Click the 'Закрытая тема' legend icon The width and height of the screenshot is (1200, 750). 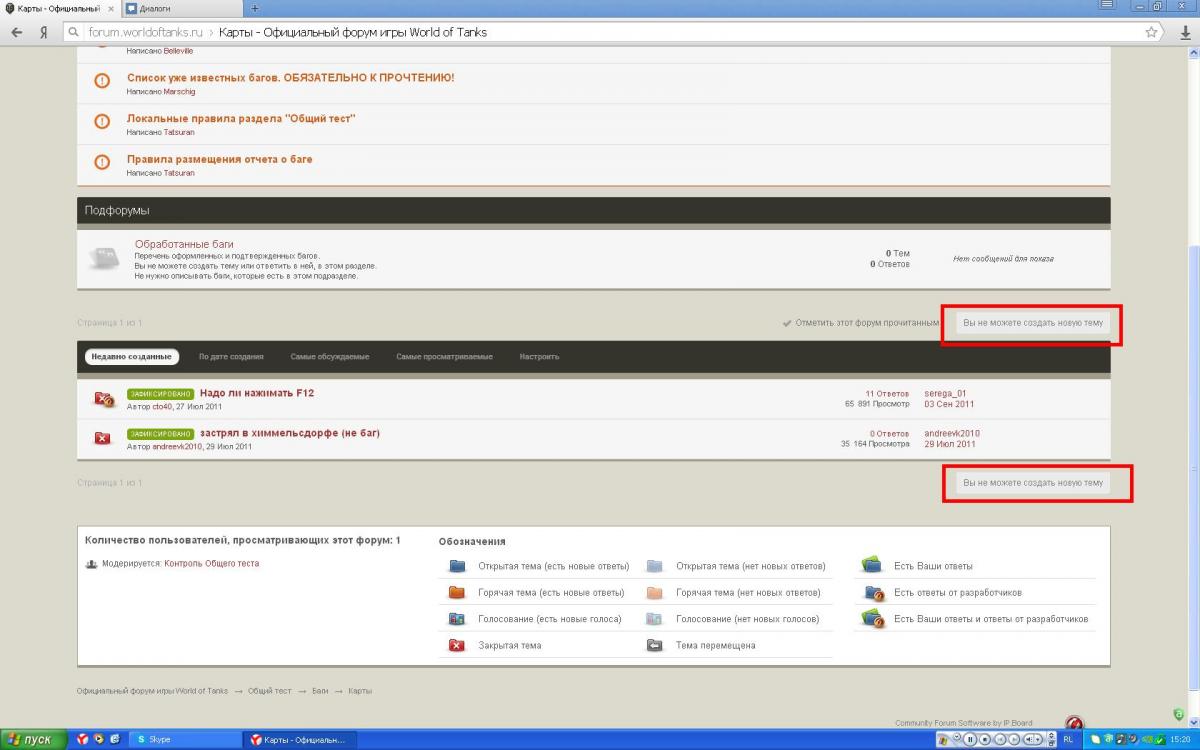(x=457, y=646)
